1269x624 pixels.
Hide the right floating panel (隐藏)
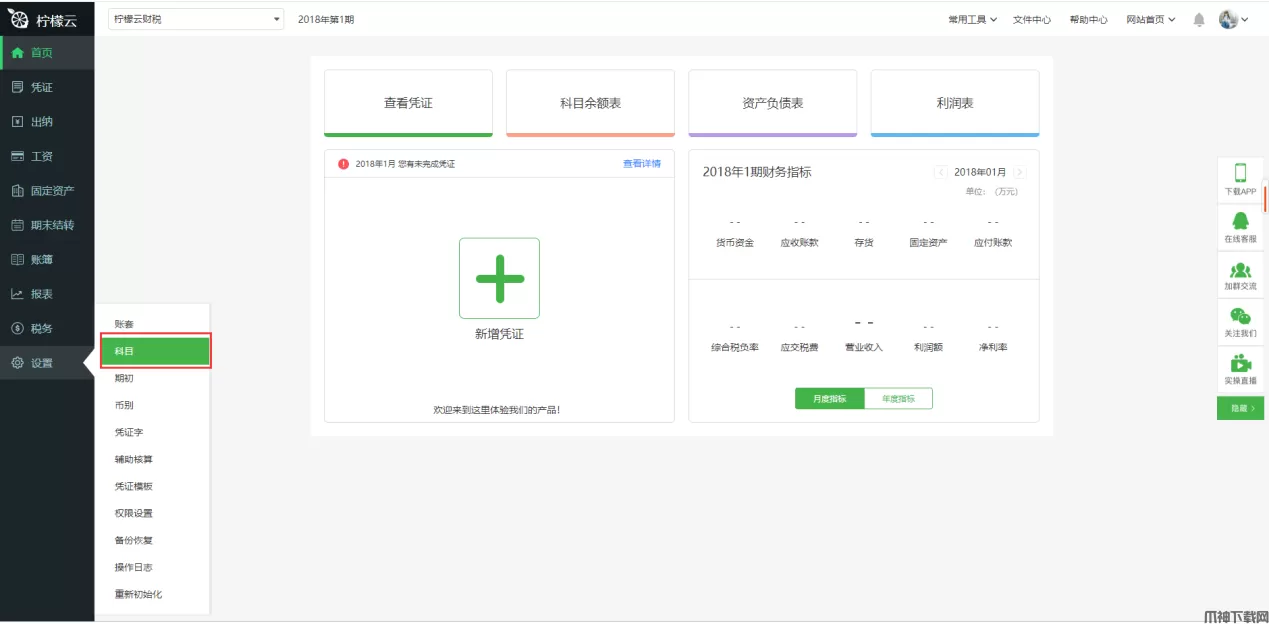coord(1240,408)
